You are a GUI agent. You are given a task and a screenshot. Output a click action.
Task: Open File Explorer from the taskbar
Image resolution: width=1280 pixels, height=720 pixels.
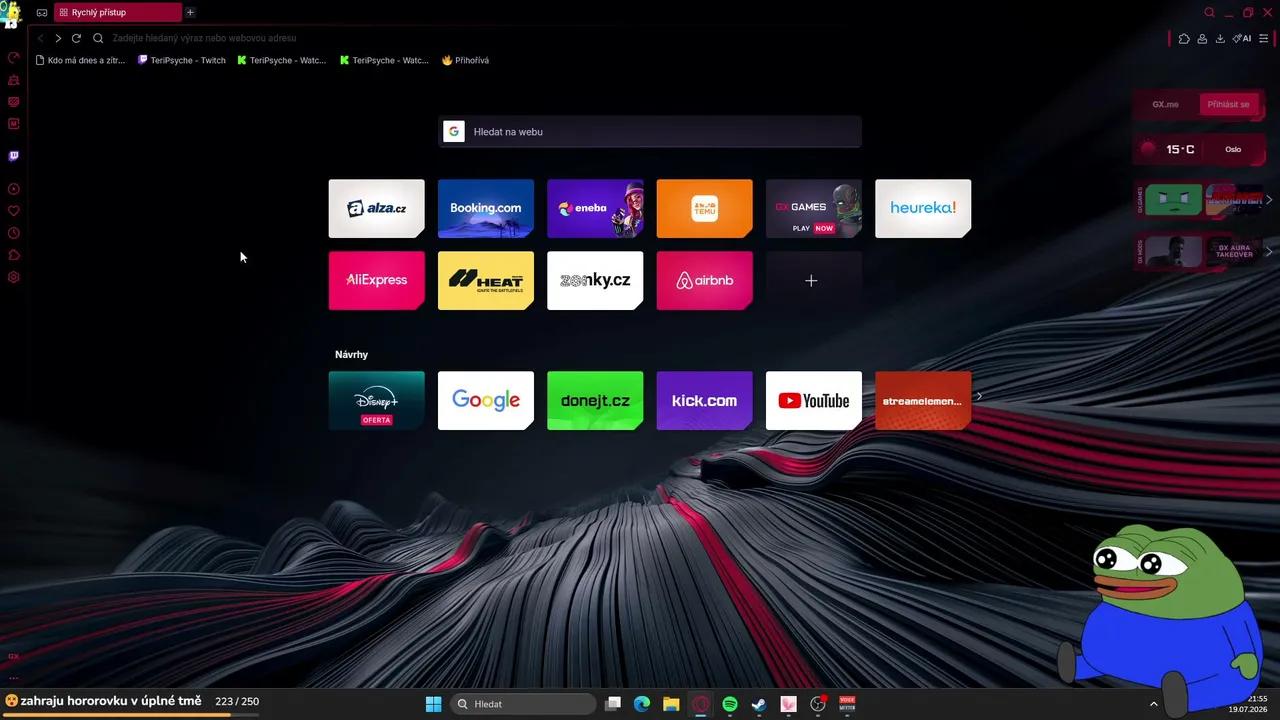tap(671, 704)
